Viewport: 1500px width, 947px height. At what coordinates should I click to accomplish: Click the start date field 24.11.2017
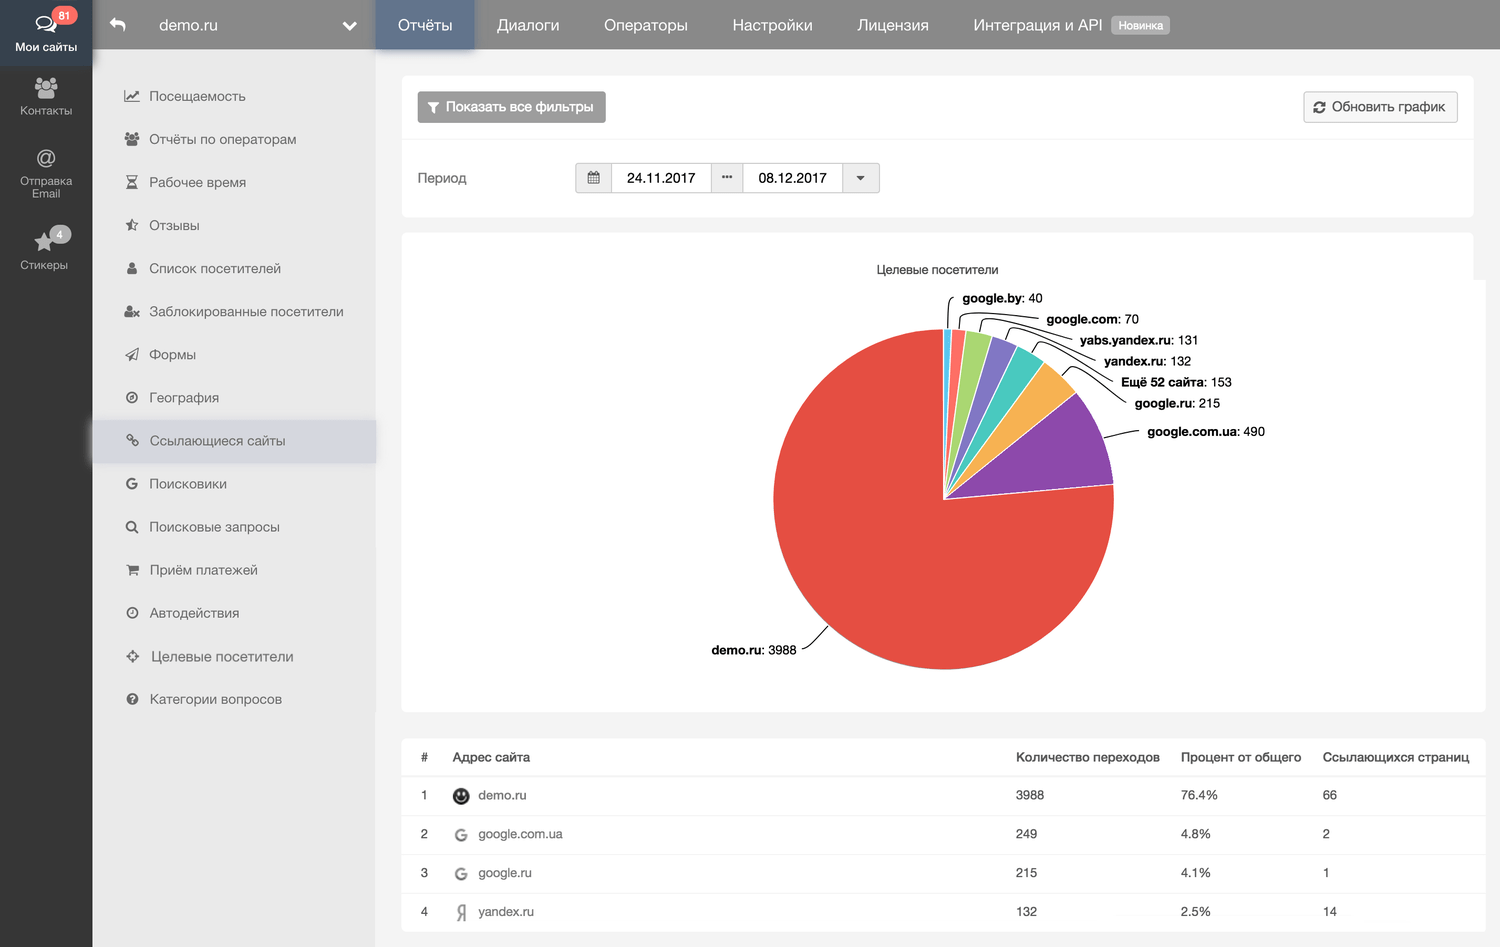pos(661,178)
